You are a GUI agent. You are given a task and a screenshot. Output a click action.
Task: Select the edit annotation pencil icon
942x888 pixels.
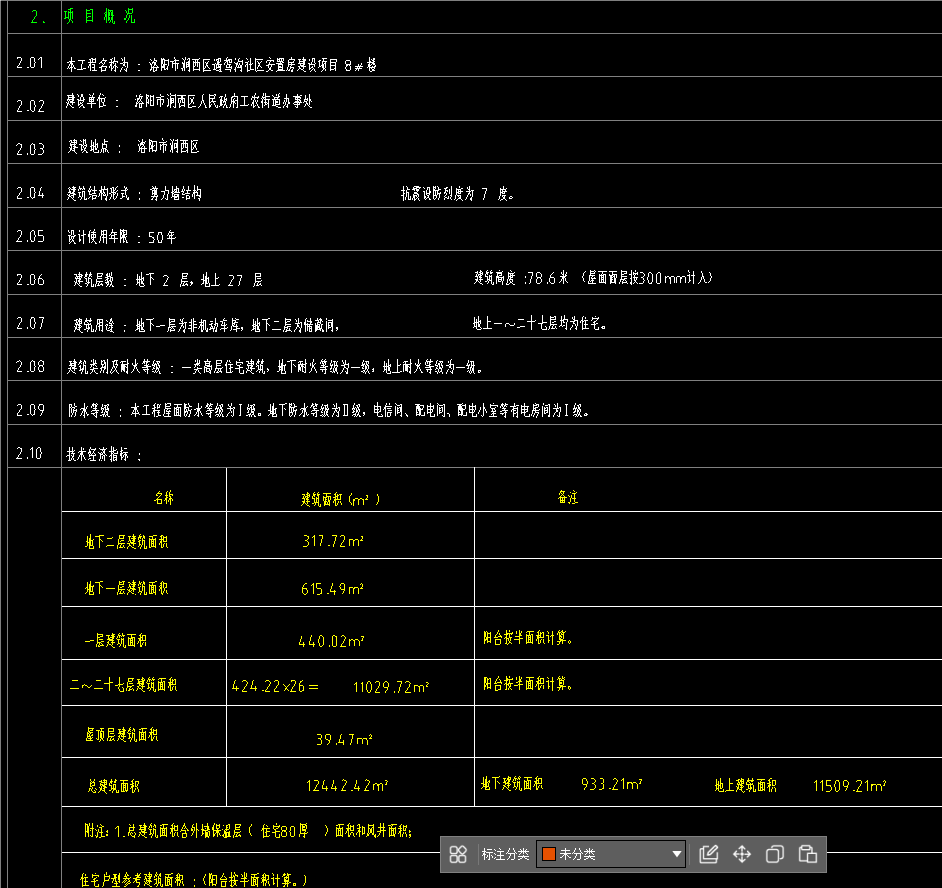[709, 854]
